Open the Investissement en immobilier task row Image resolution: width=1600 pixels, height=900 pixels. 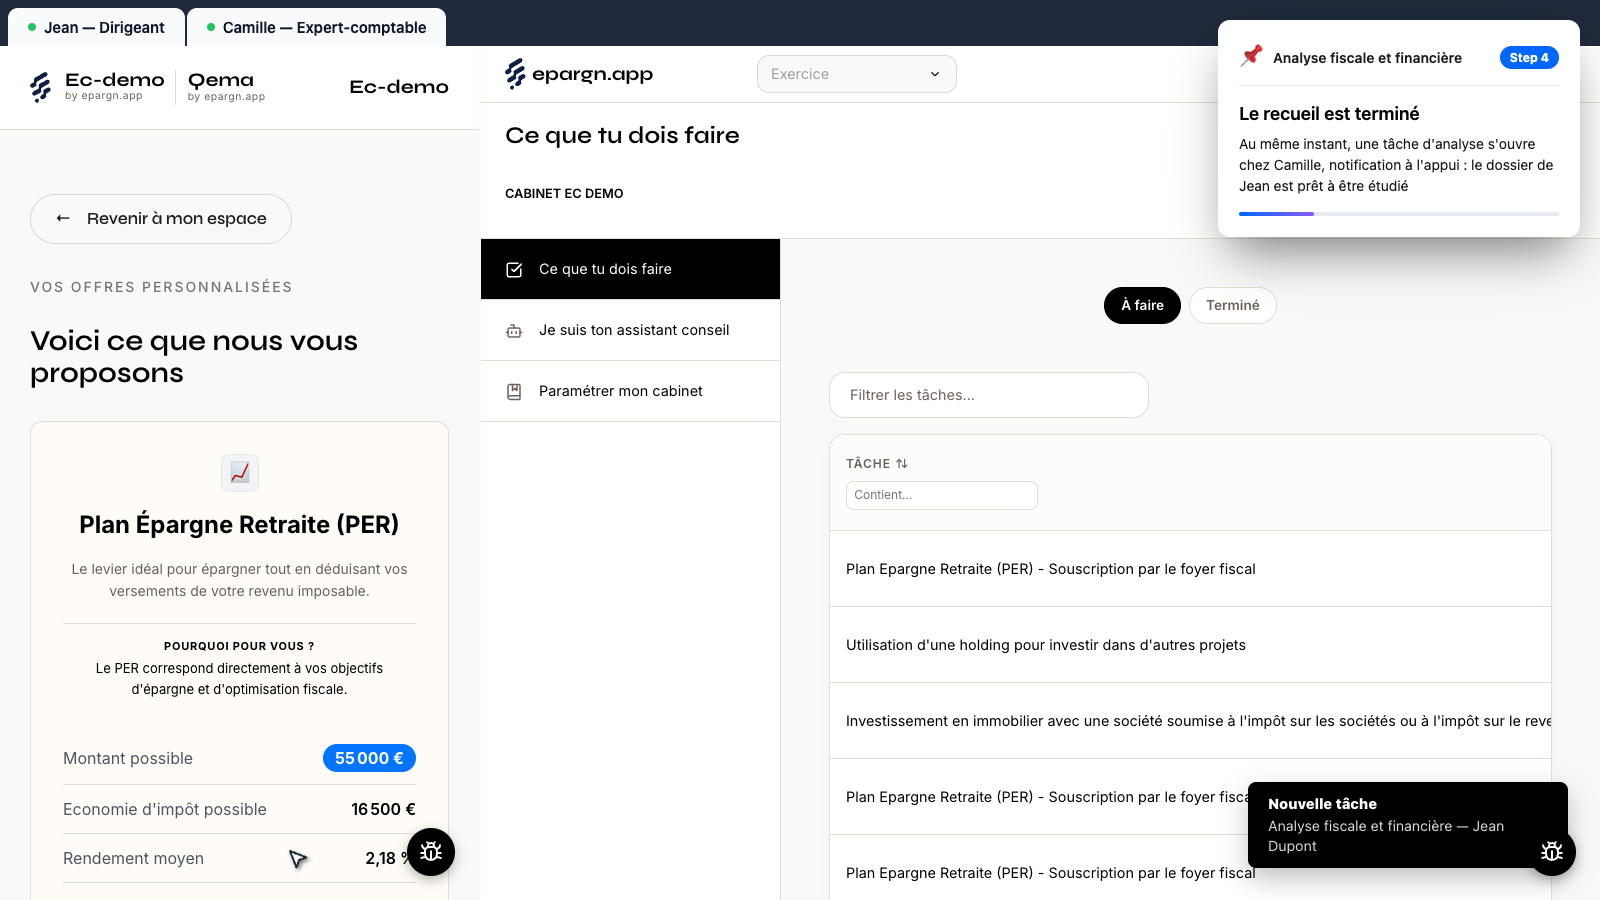[1190, 721]
